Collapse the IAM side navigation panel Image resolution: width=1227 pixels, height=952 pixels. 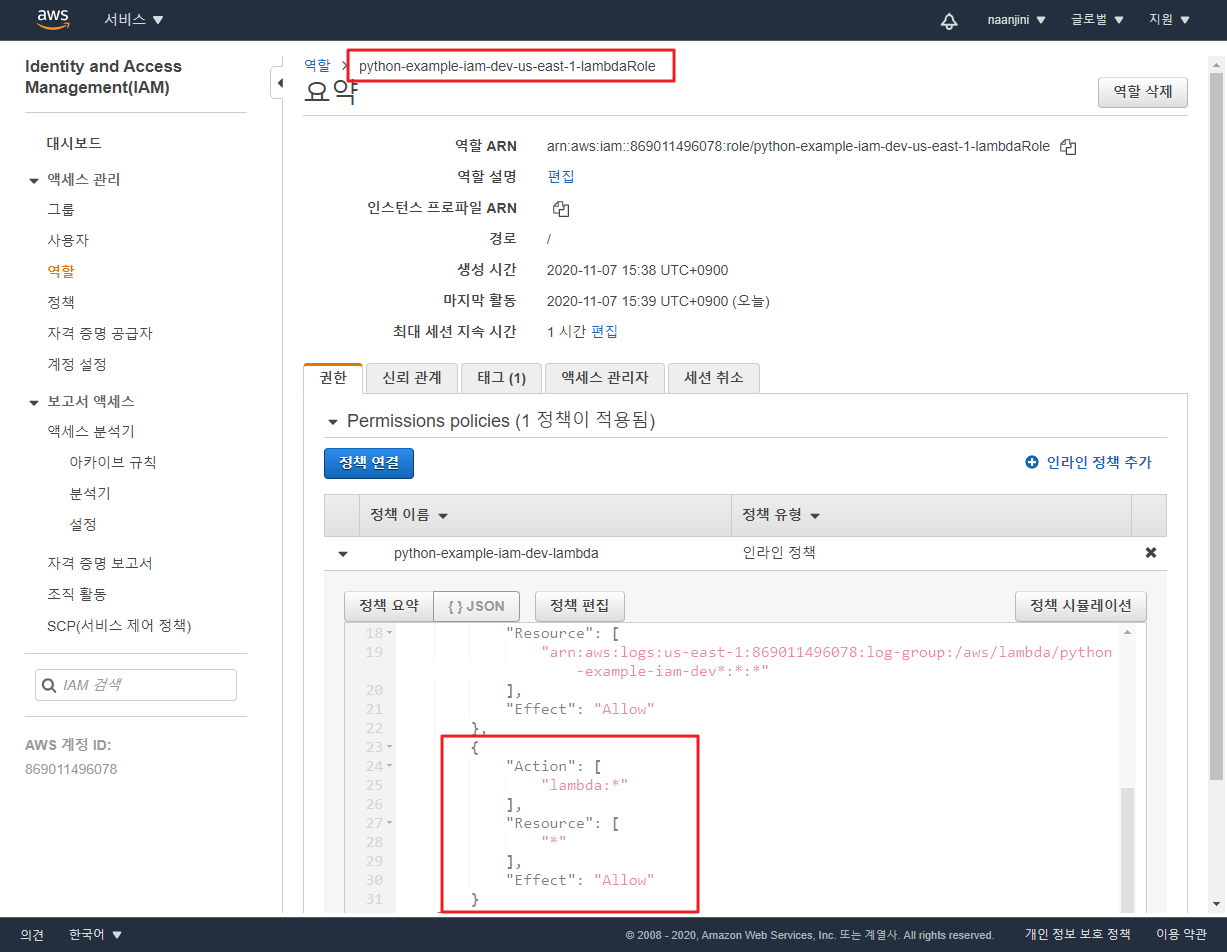click(279, 84)
